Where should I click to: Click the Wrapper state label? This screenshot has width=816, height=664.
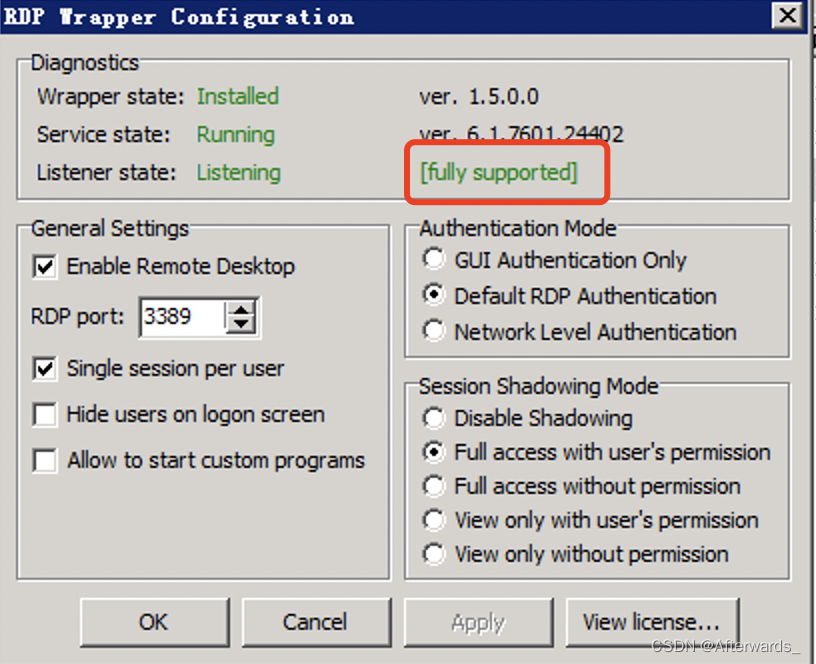pyautogui.click(x=111, y=97)
